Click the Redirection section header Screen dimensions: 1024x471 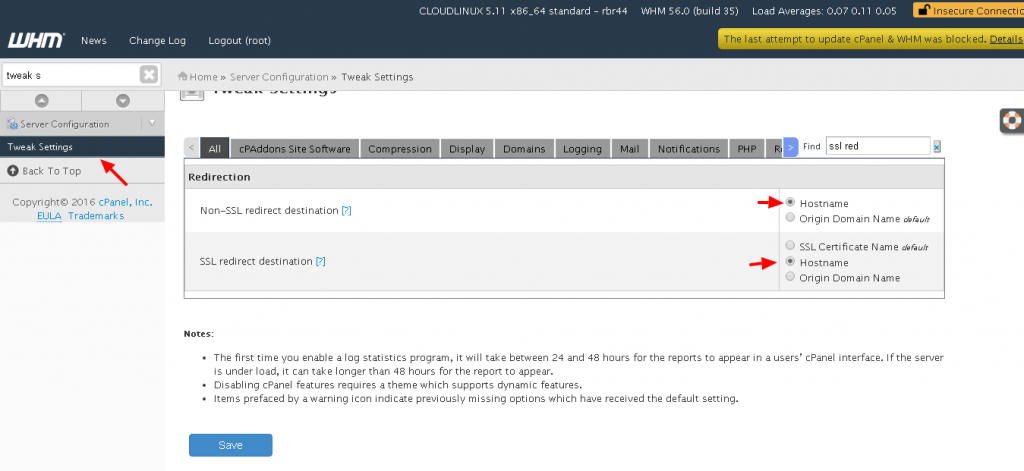click(x=564, y=177)
